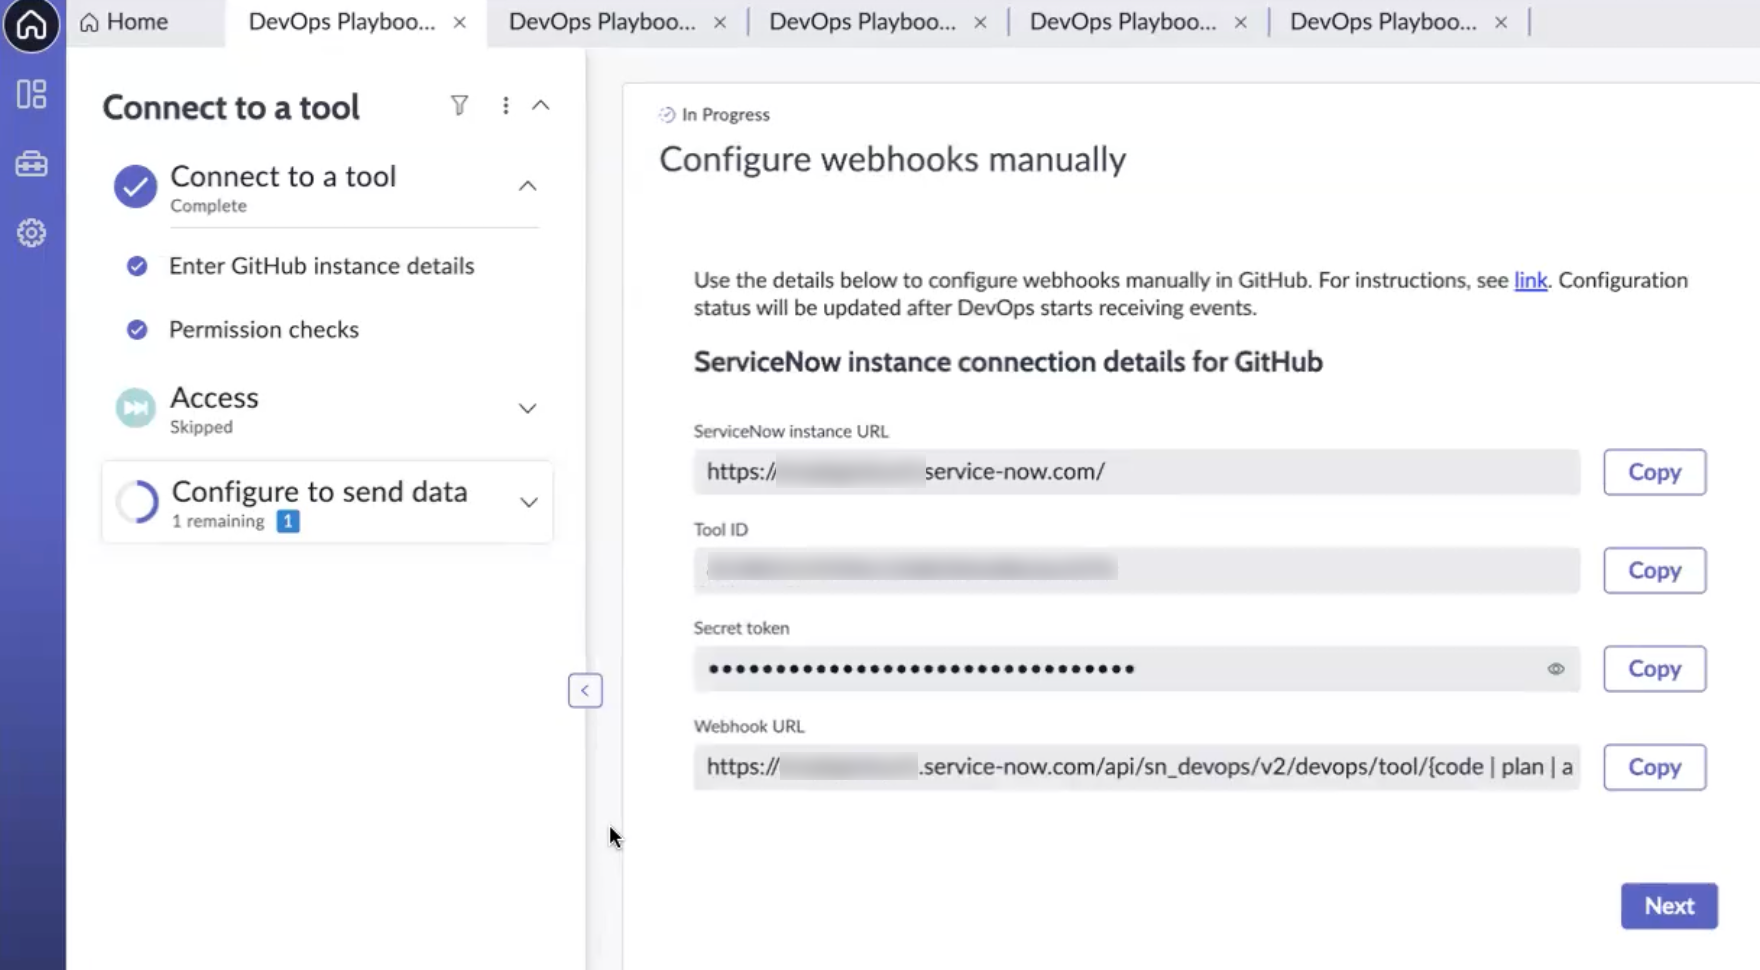Copy the Secret token
1760x970 pixels.
click(x=1655, y=668)
